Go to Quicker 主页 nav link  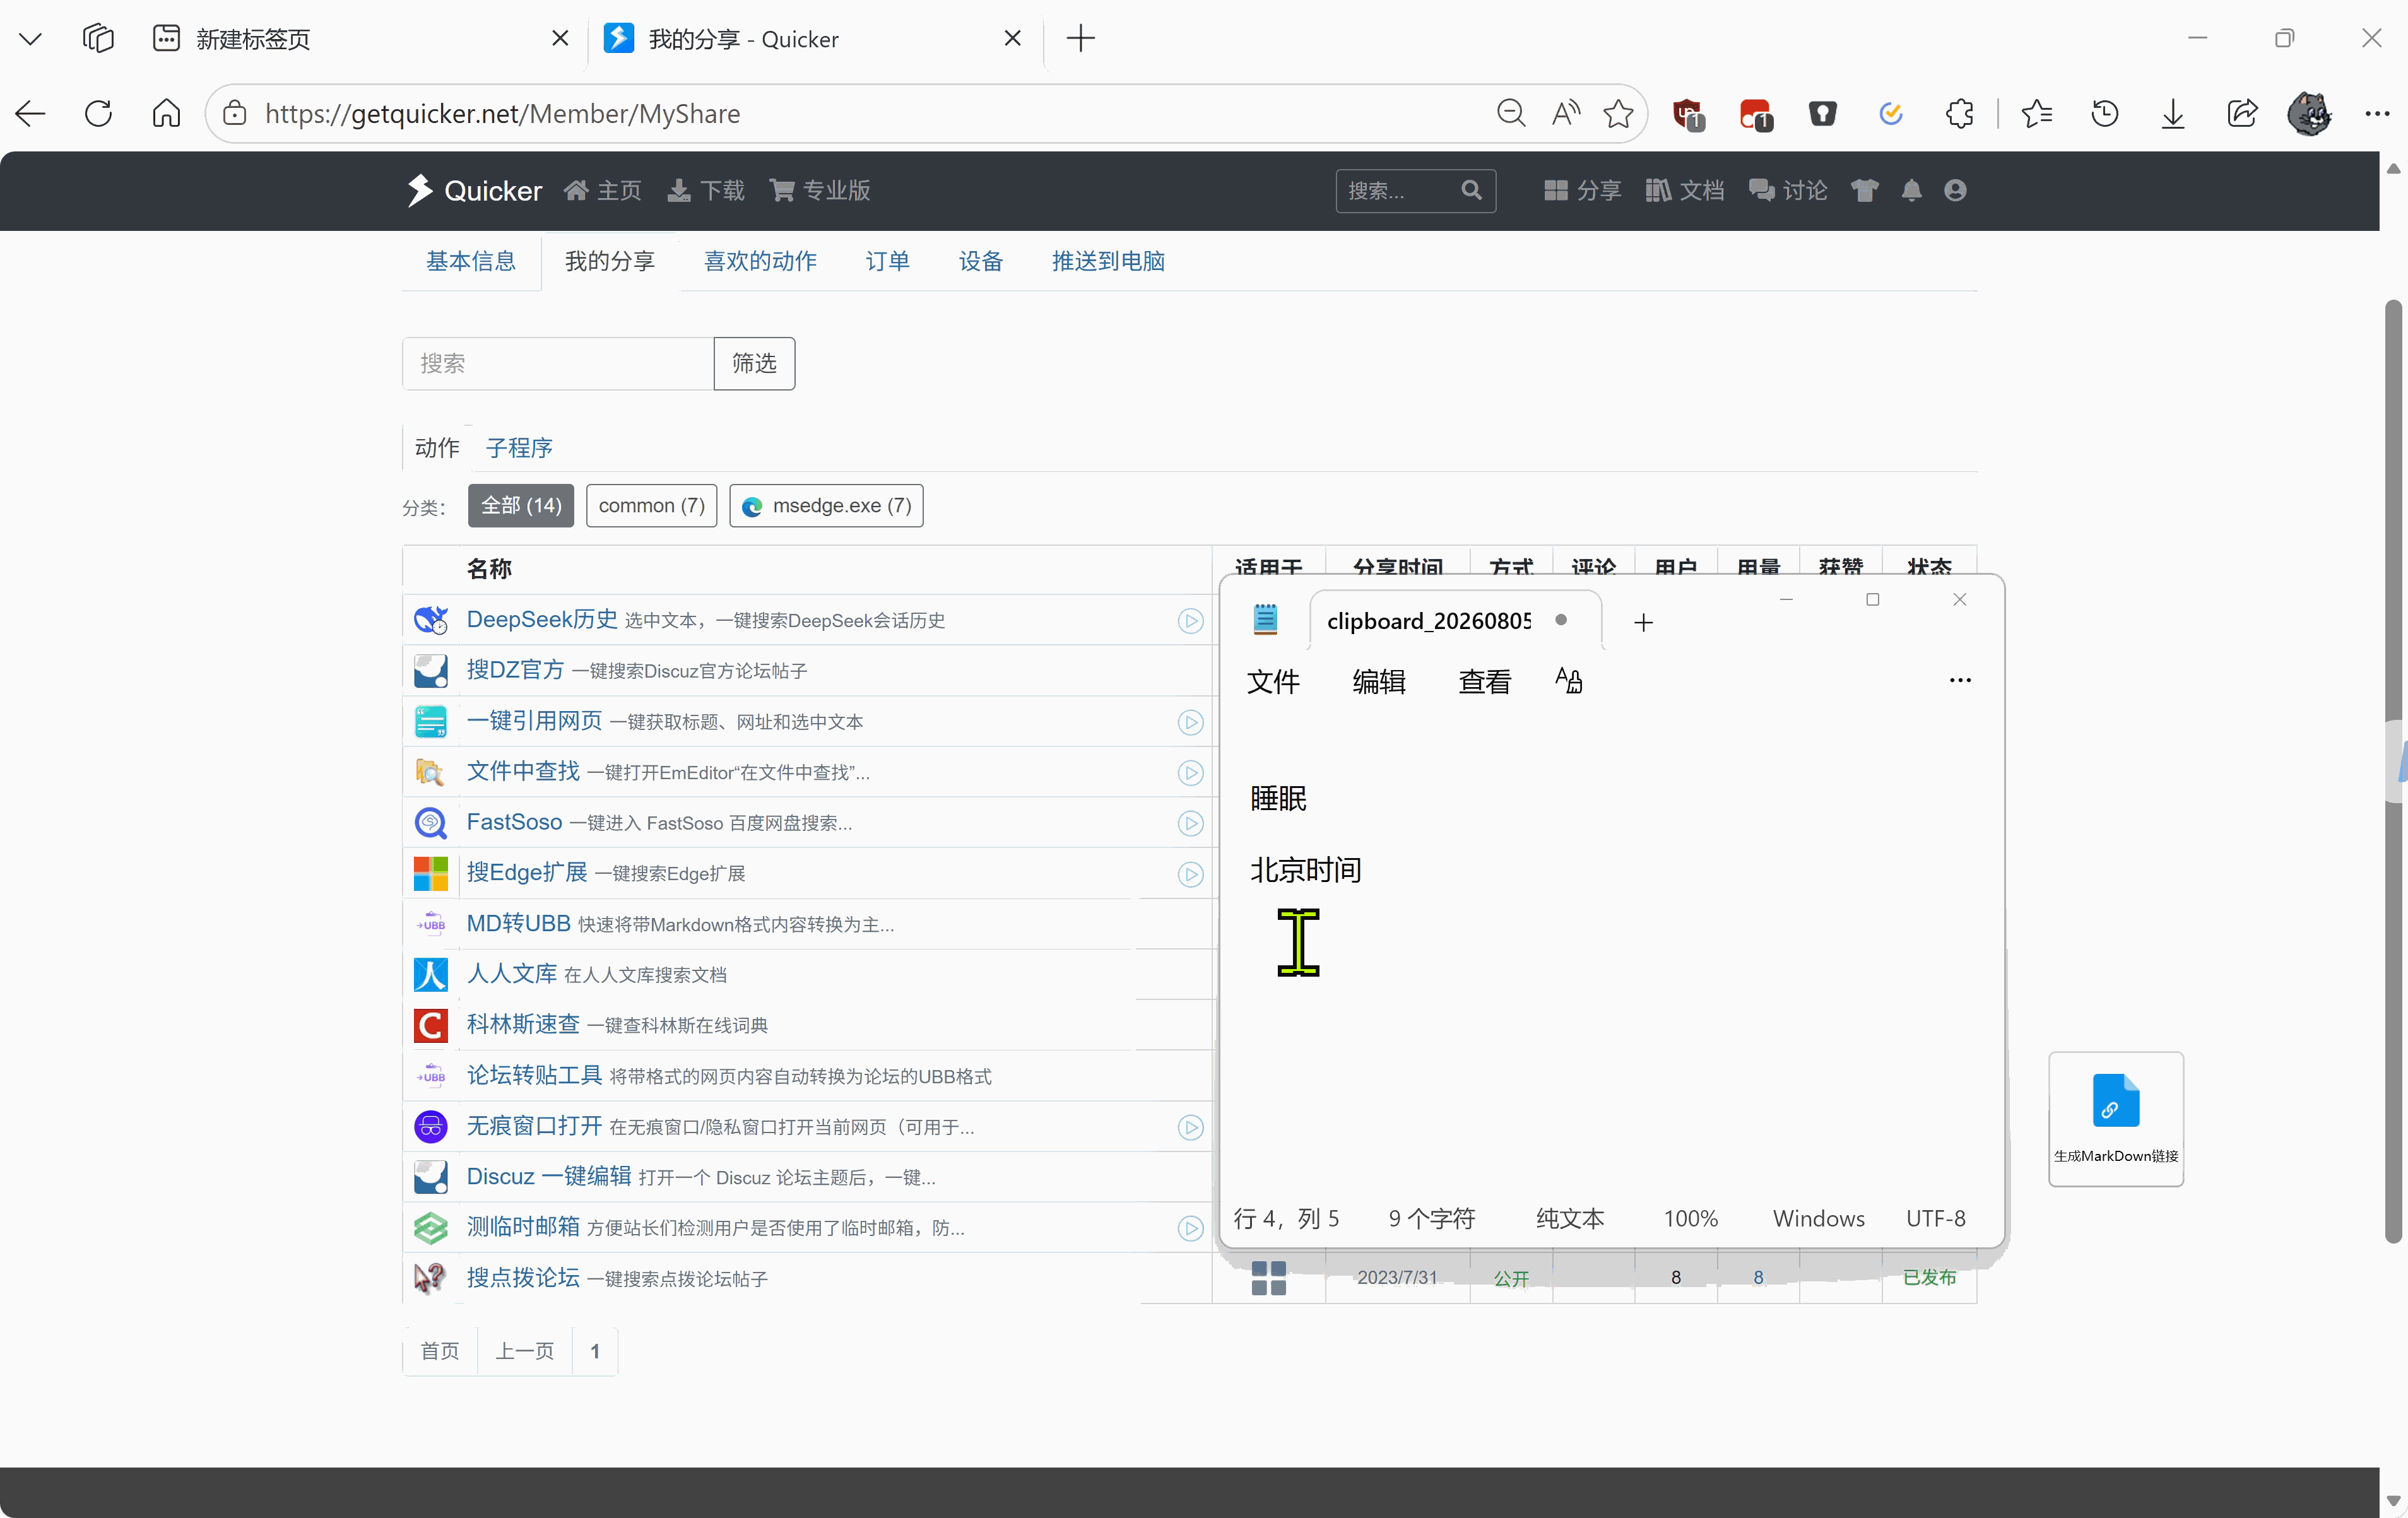pyautogui.click(x=603, y=190)
